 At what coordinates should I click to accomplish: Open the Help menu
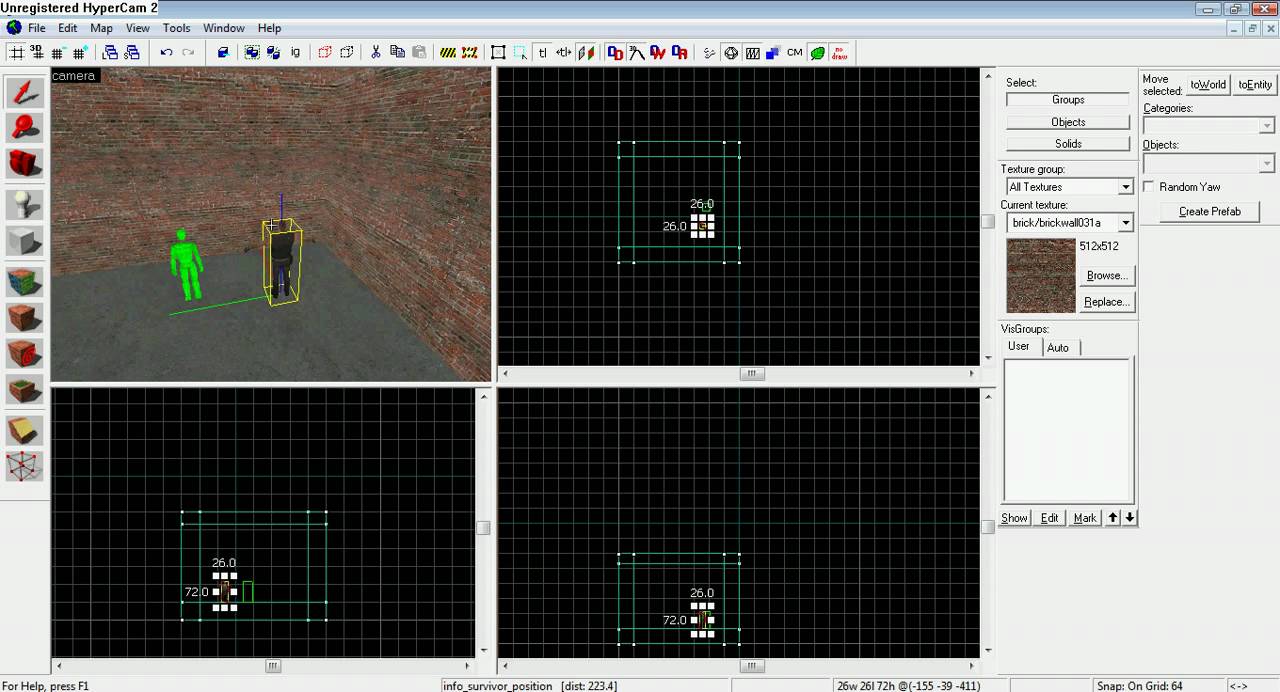[269, 28]
